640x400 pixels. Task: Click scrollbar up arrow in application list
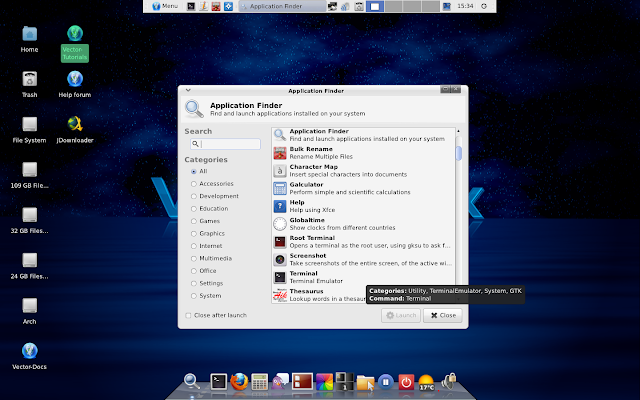pyautogui.click(x=458, y=131)
